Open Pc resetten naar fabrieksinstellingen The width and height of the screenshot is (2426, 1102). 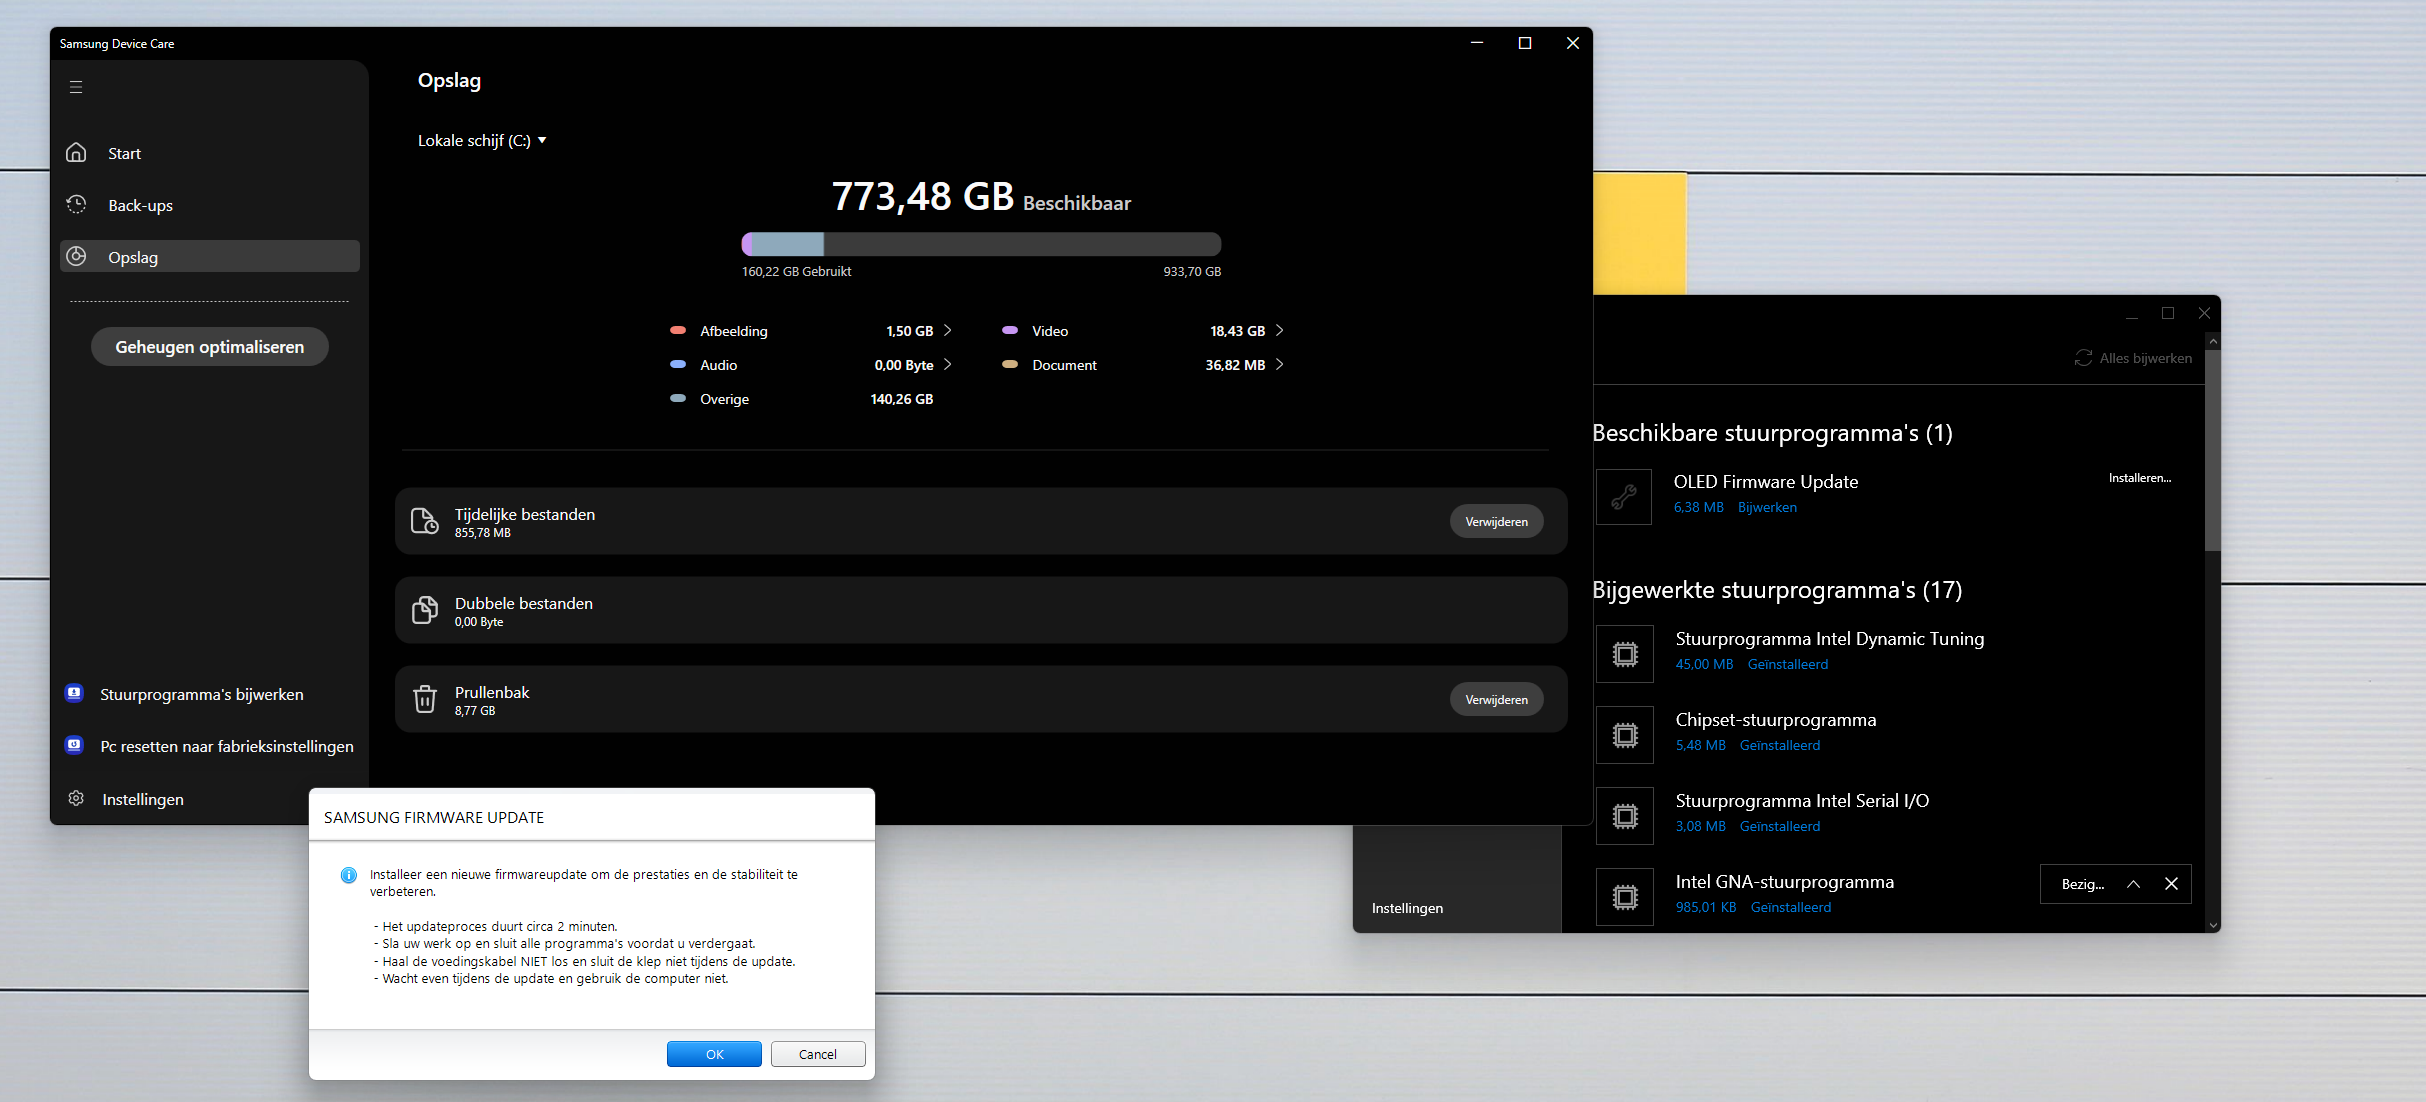pos(227,746)
